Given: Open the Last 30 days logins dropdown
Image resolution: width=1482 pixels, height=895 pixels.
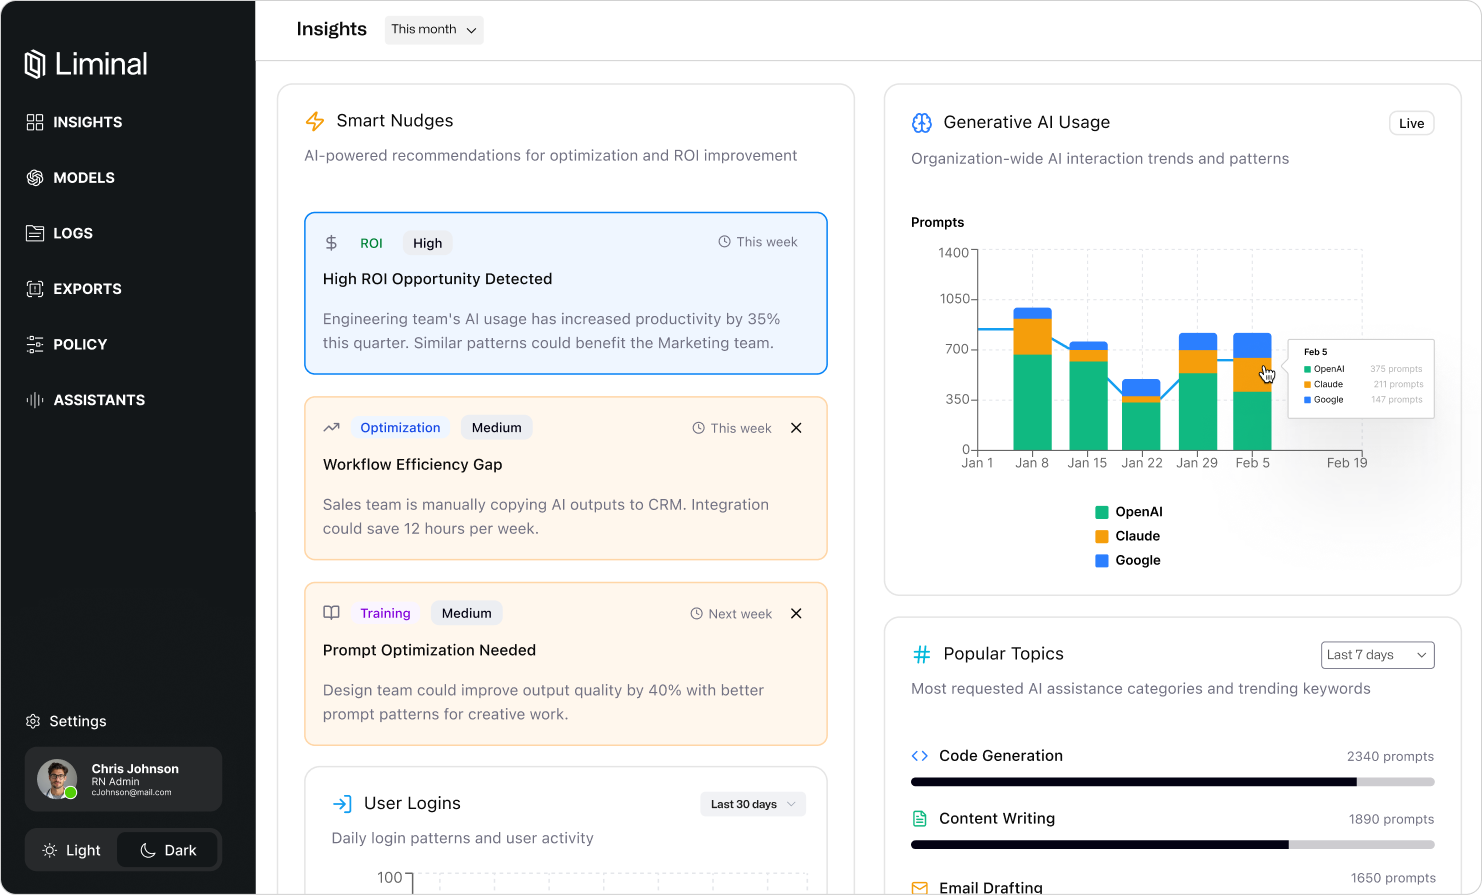Looking at the screenshot, I should coord(753,804).
